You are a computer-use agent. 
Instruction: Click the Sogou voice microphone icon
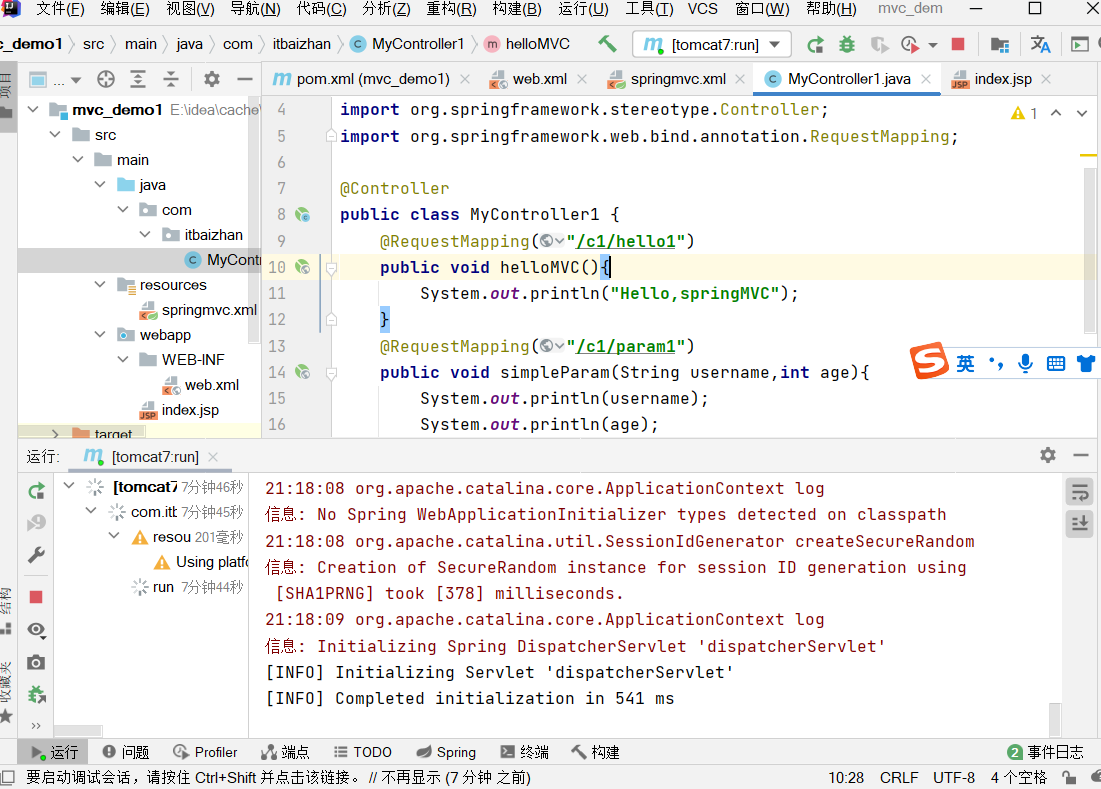[x=1025, y=363]
